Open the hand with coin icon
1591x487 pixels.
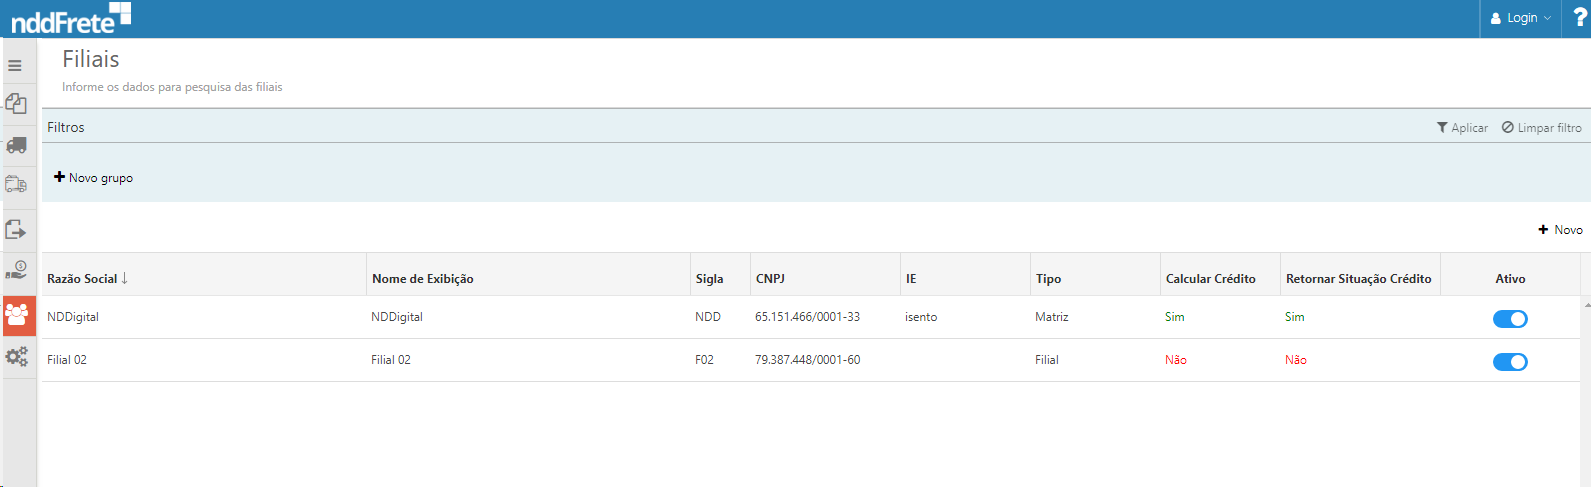click(16, 270)
